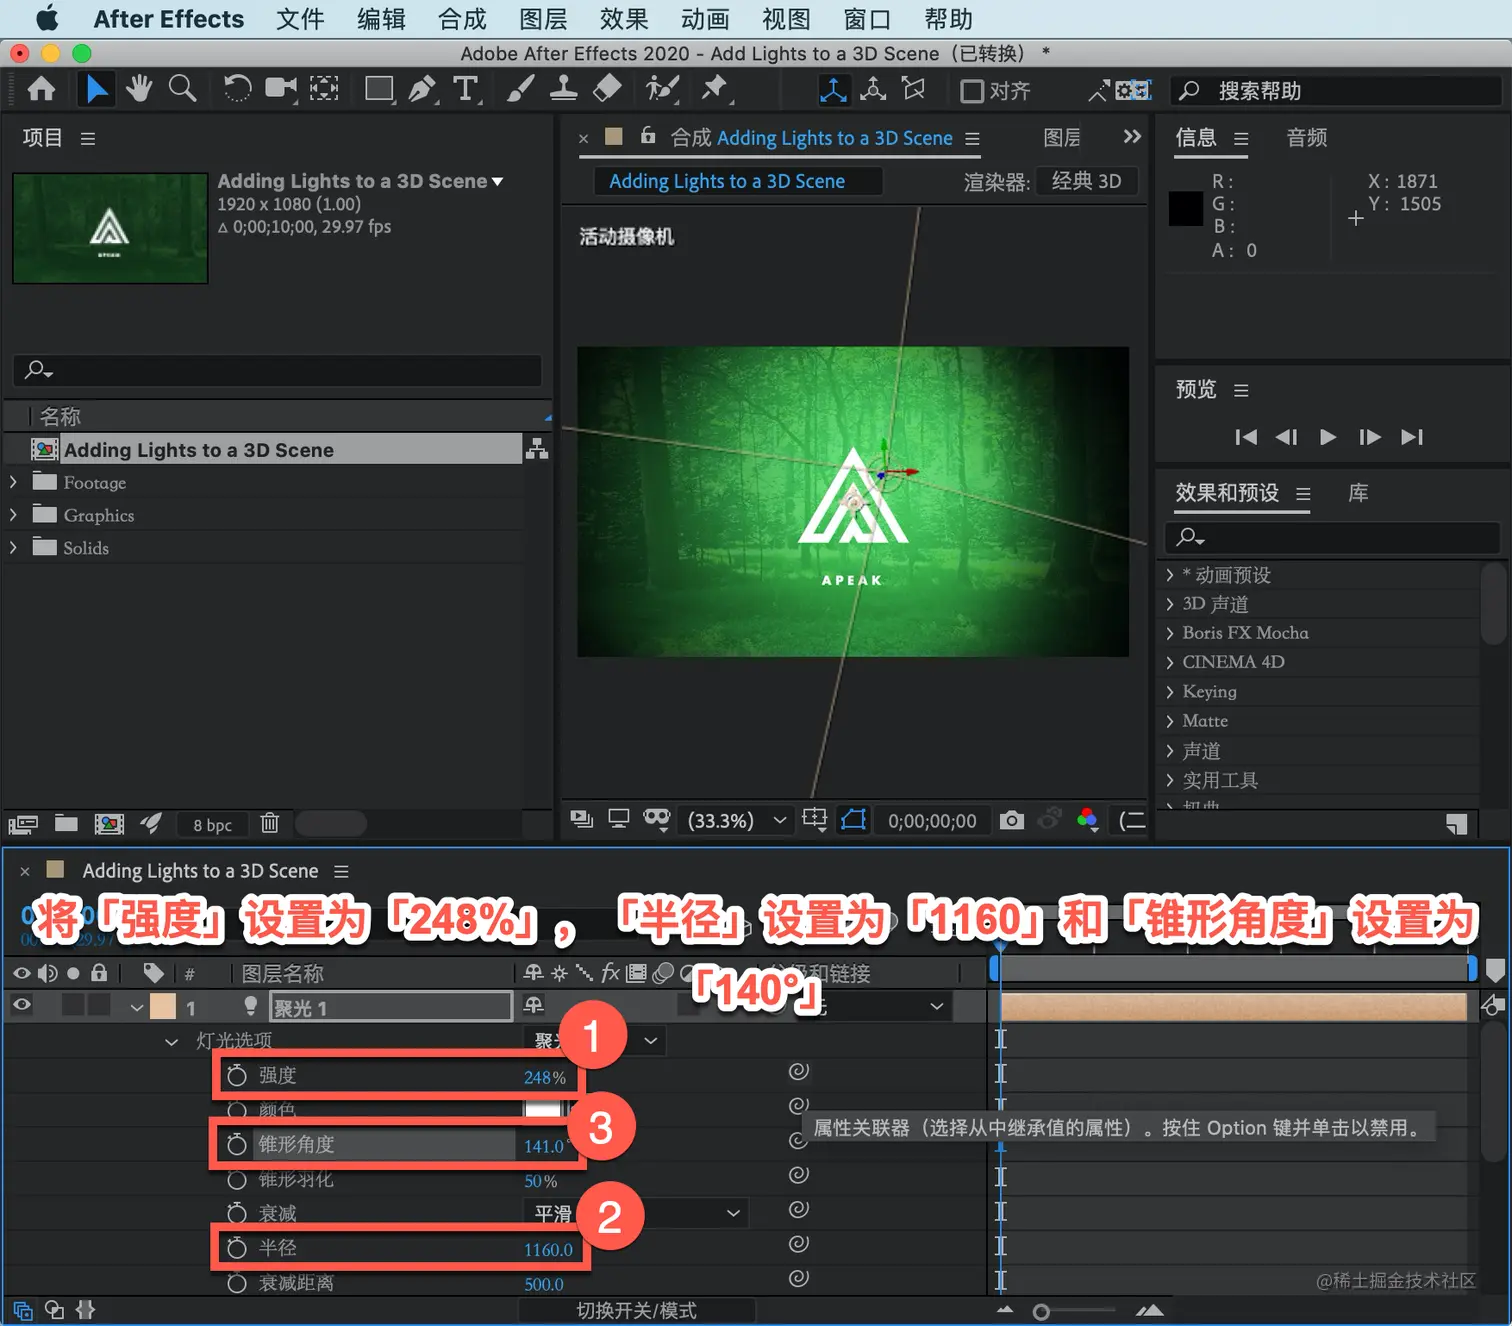Expand the Graphics folder
The image size is (1512, 1326).
pos(13,515)
